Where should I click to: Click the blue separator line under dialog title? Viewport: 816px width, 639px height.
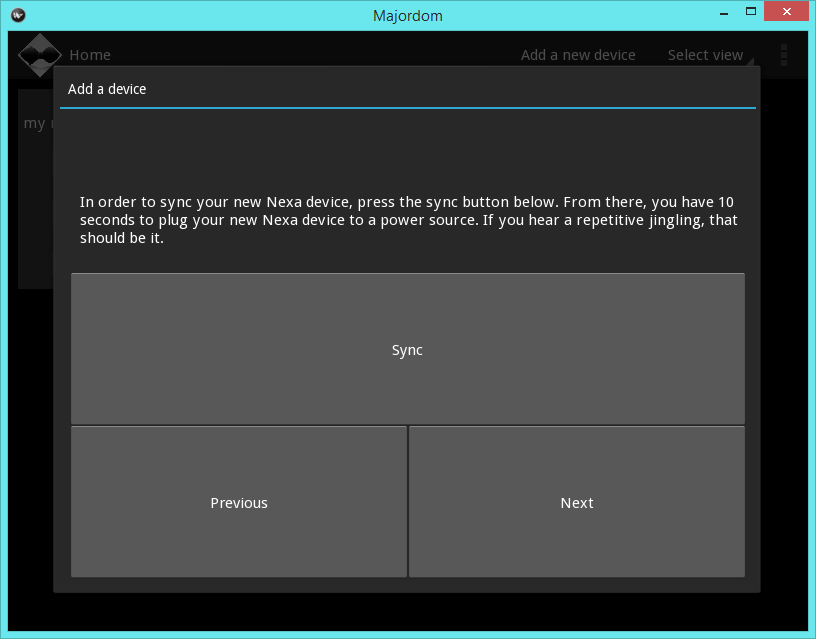pos(408,107)
